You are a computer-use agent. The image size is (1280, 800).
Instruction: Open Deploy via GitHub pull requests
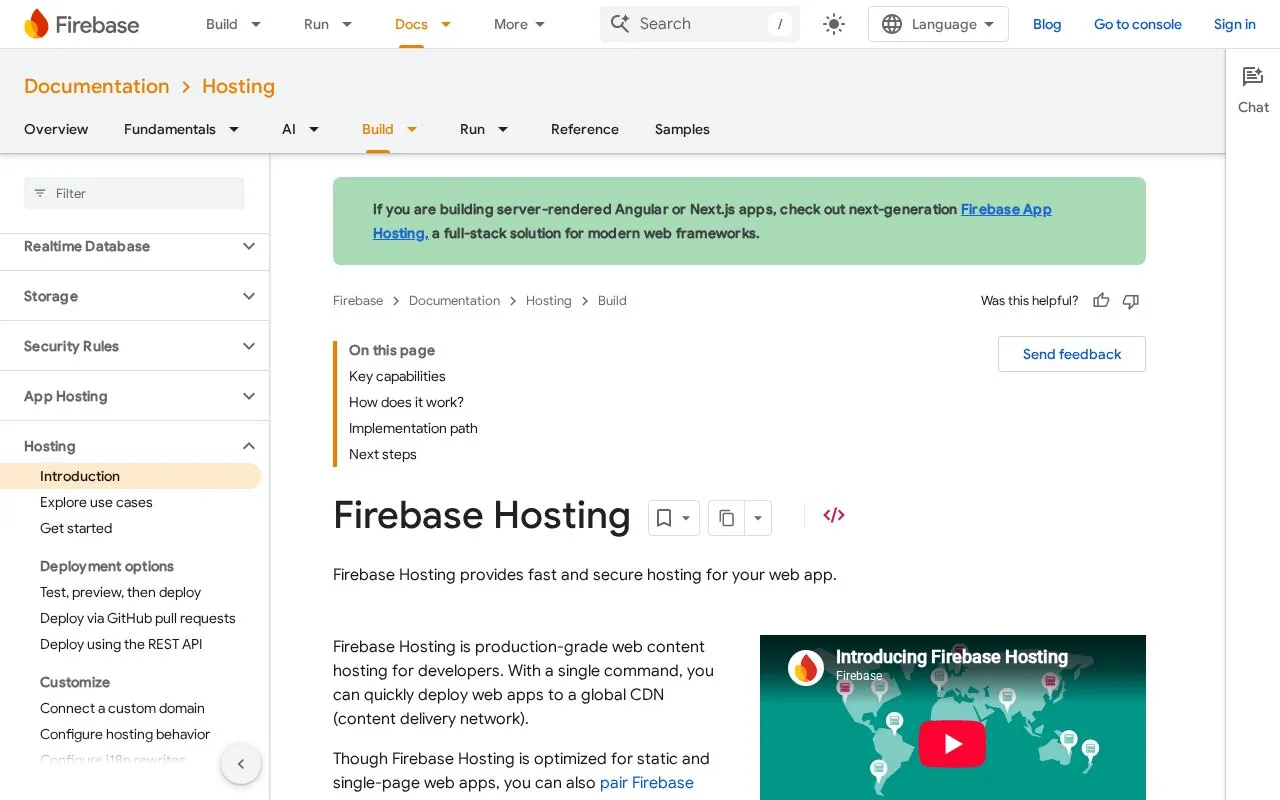click(x=138, y=618)
